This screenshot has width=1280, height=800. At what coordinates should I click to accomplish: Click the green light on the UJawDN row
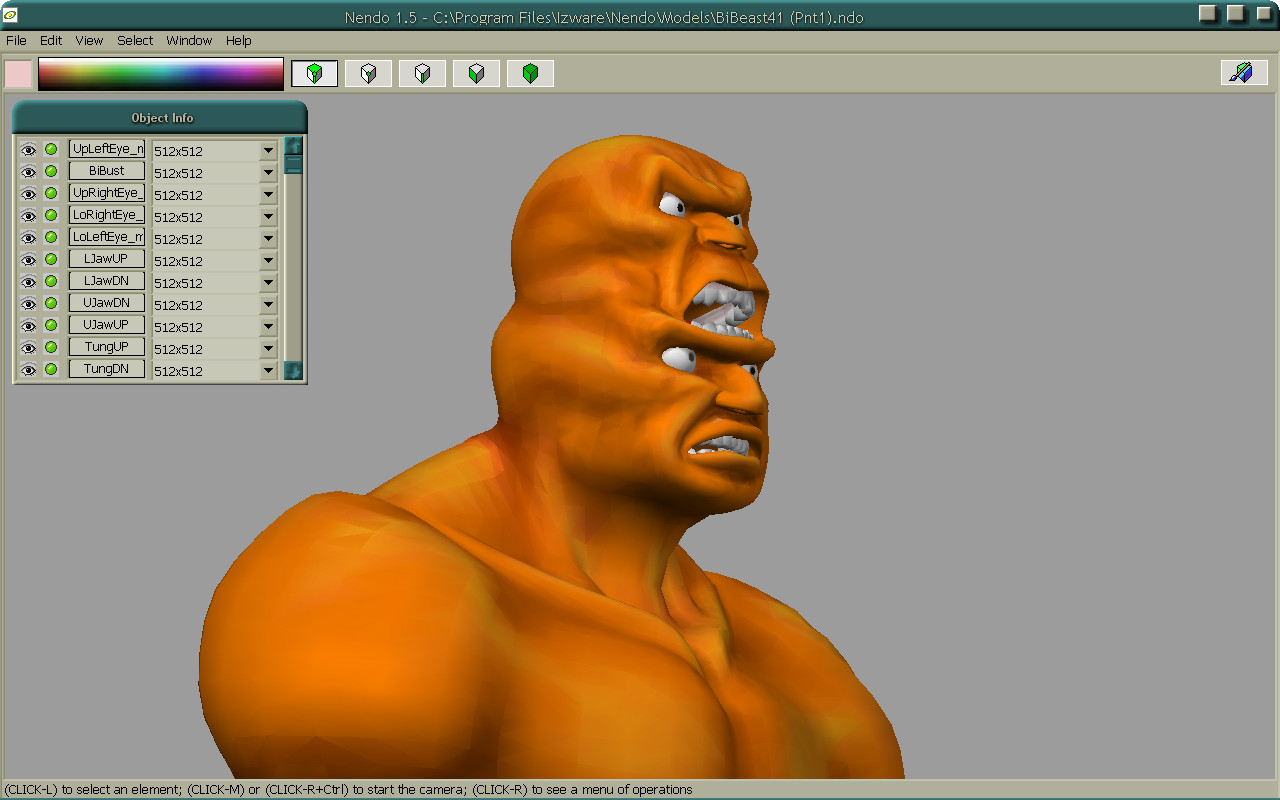[51, 303]
